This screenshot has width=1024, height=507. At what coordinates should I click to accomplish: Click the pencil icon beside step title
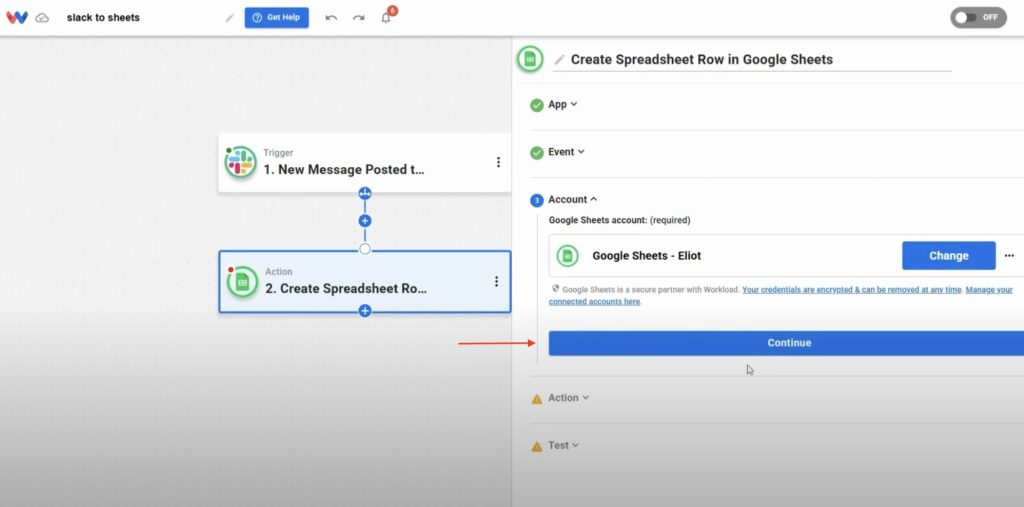[559, 60]
